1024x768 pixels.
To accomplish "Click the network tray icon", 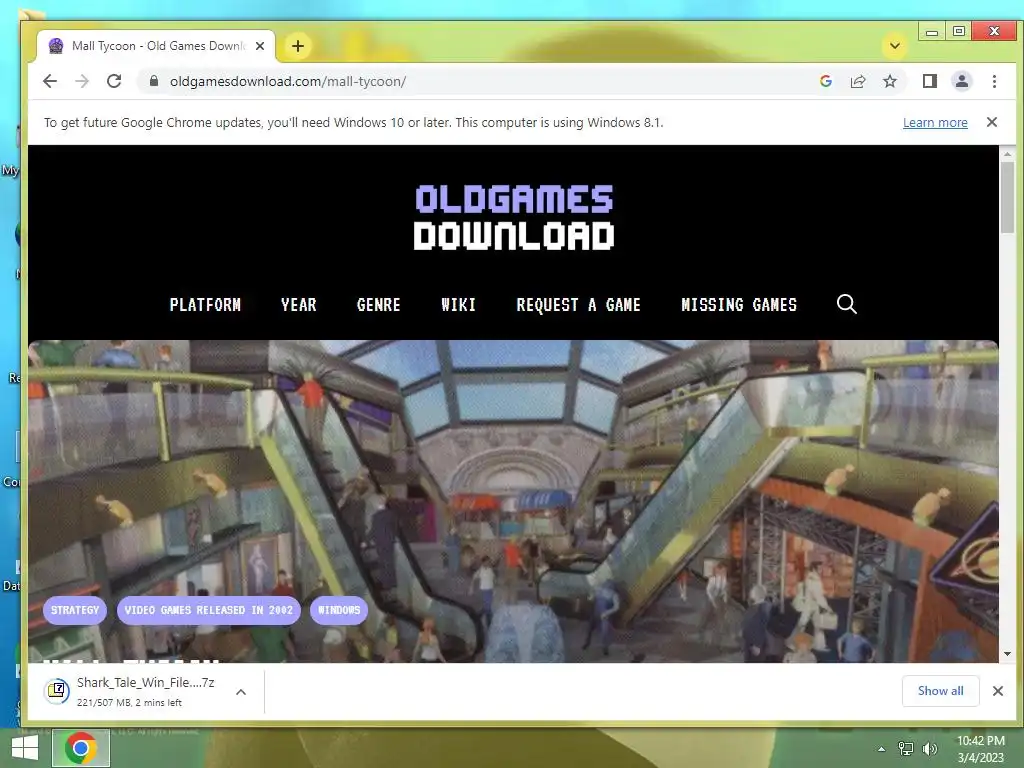I will point(905,749).
